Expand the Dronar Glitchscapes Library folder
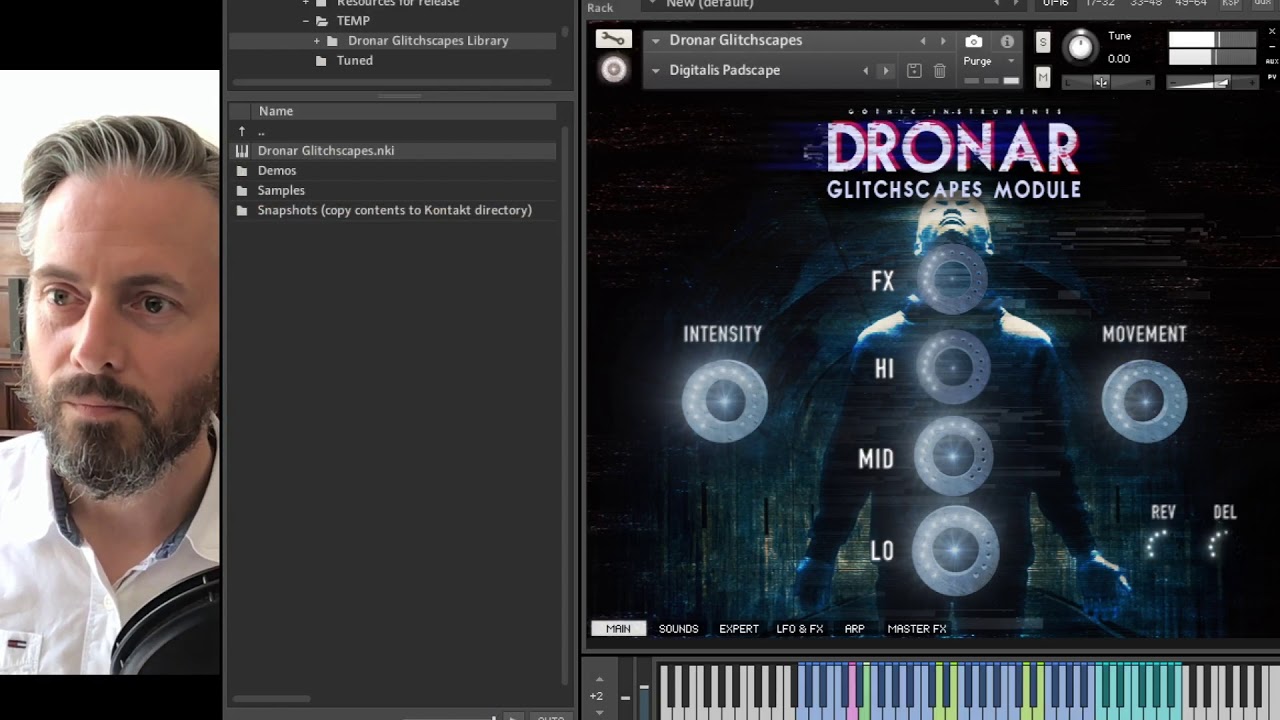The height and width of the screenshot is (720, 1280). pyautogui.click(x=317, y=41)
